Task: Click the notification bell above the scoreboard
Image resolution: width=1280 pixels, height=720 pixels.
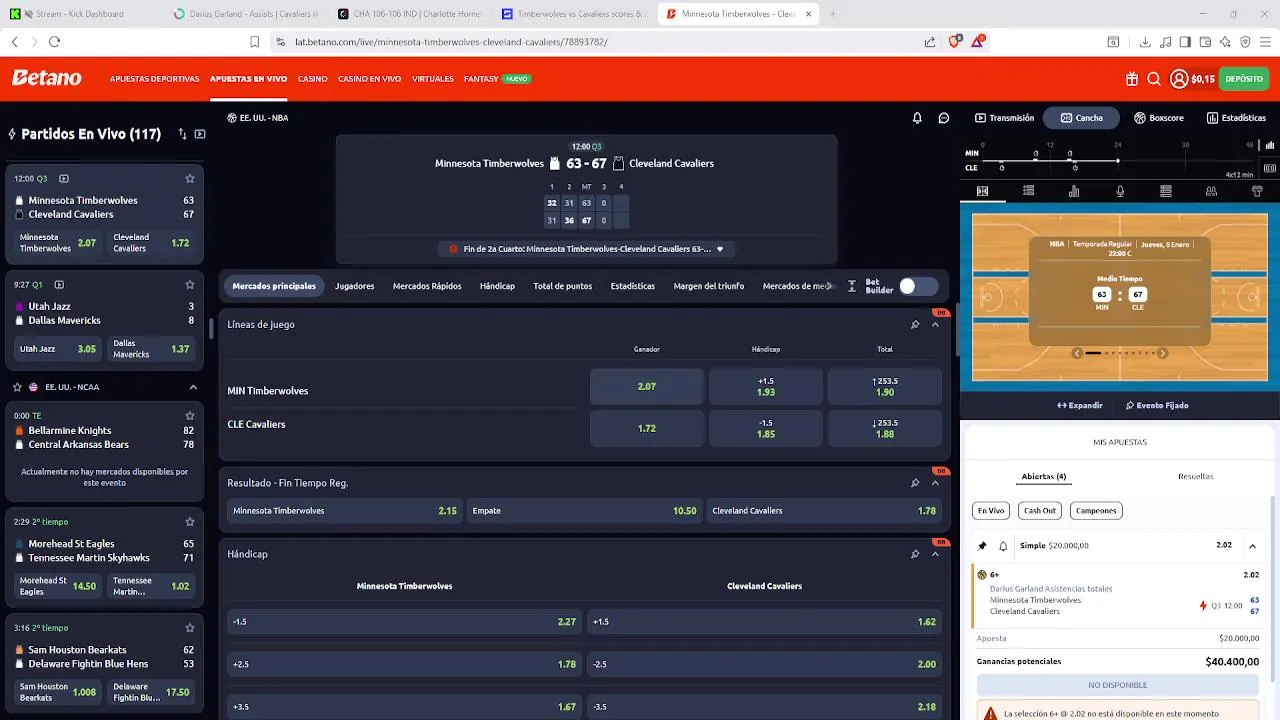Action: coord(917,118)
